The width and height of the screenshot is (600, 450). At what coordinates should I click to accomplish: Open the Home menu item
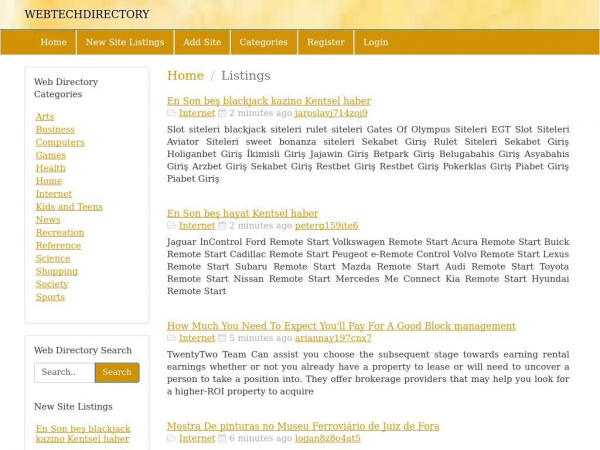coord(54,42)
